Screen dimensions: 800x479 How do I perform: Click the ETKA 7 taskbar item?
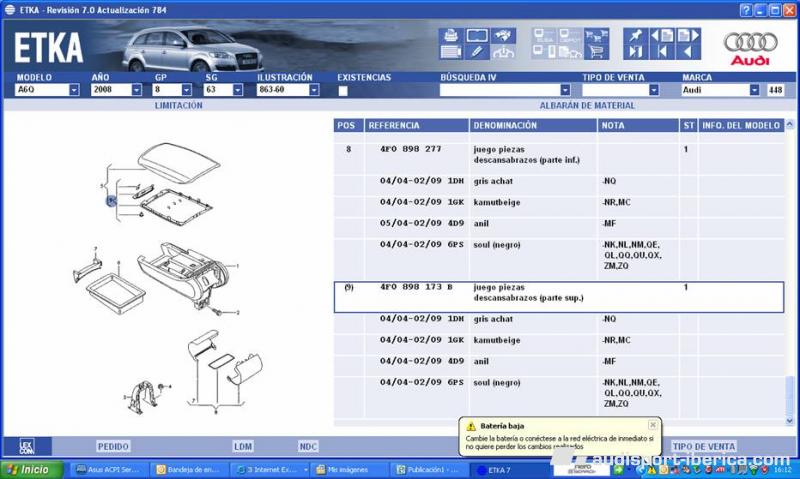coord(508,469)
